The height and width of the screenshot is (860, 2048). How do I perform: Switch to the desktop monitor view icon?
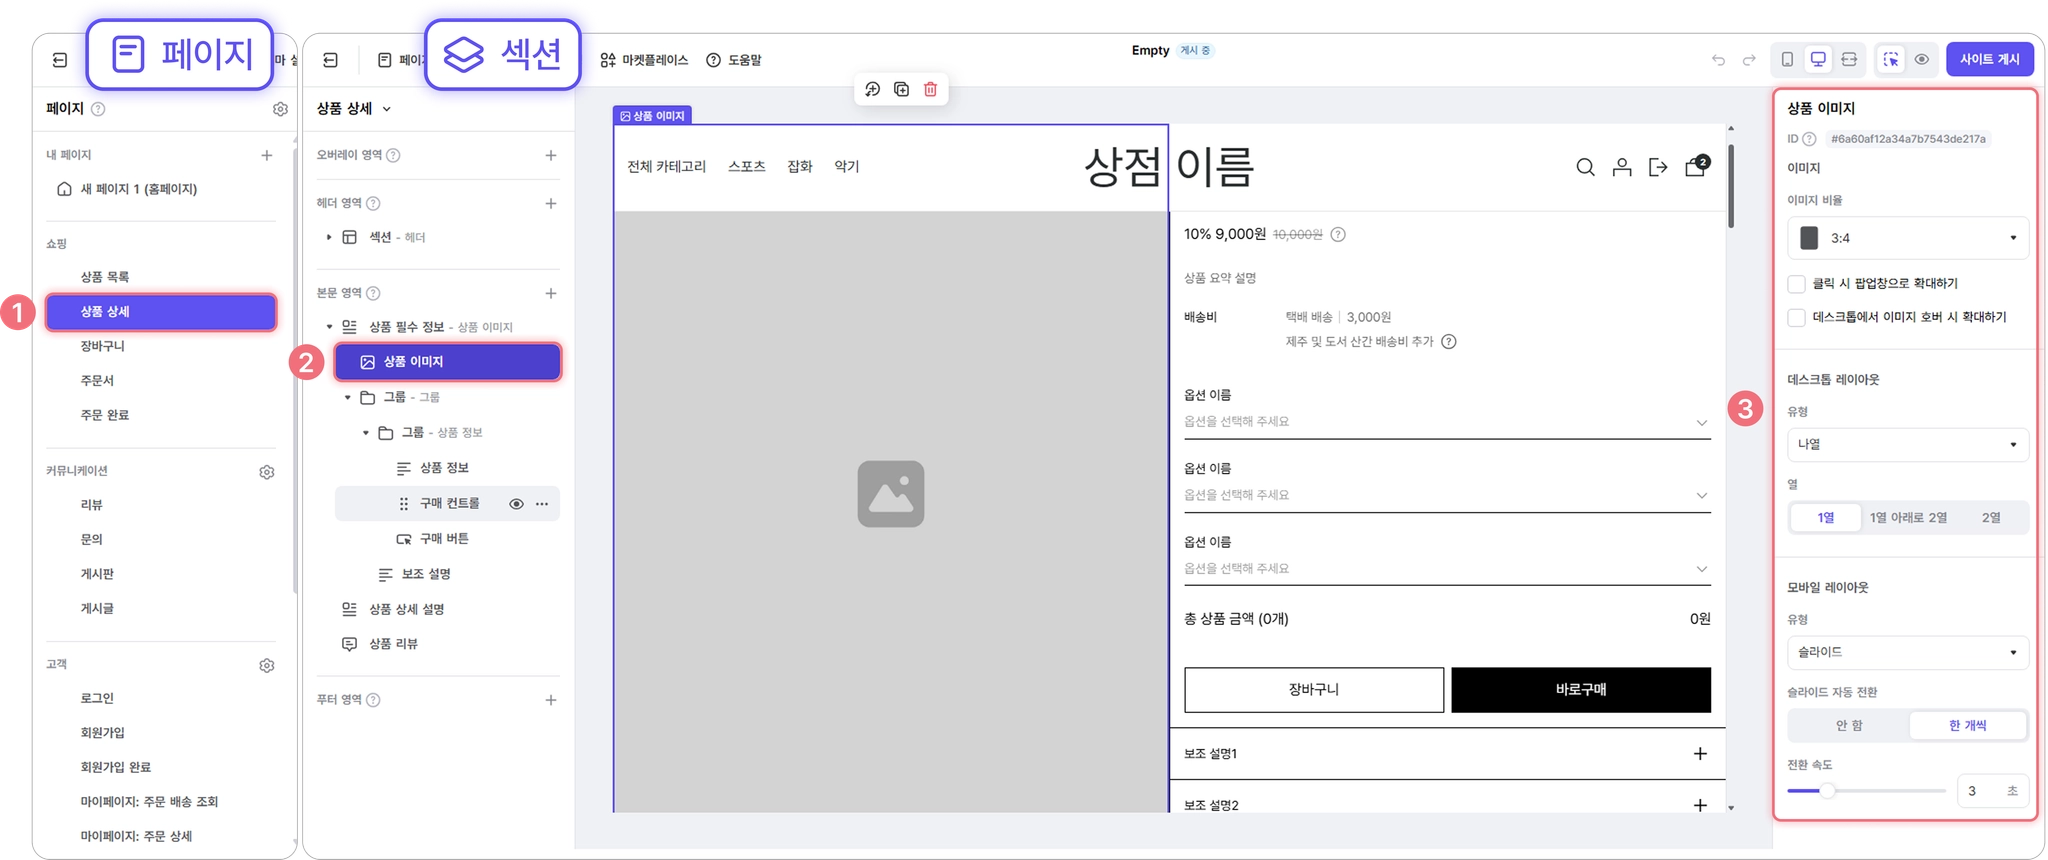(x=1818, y=60)
